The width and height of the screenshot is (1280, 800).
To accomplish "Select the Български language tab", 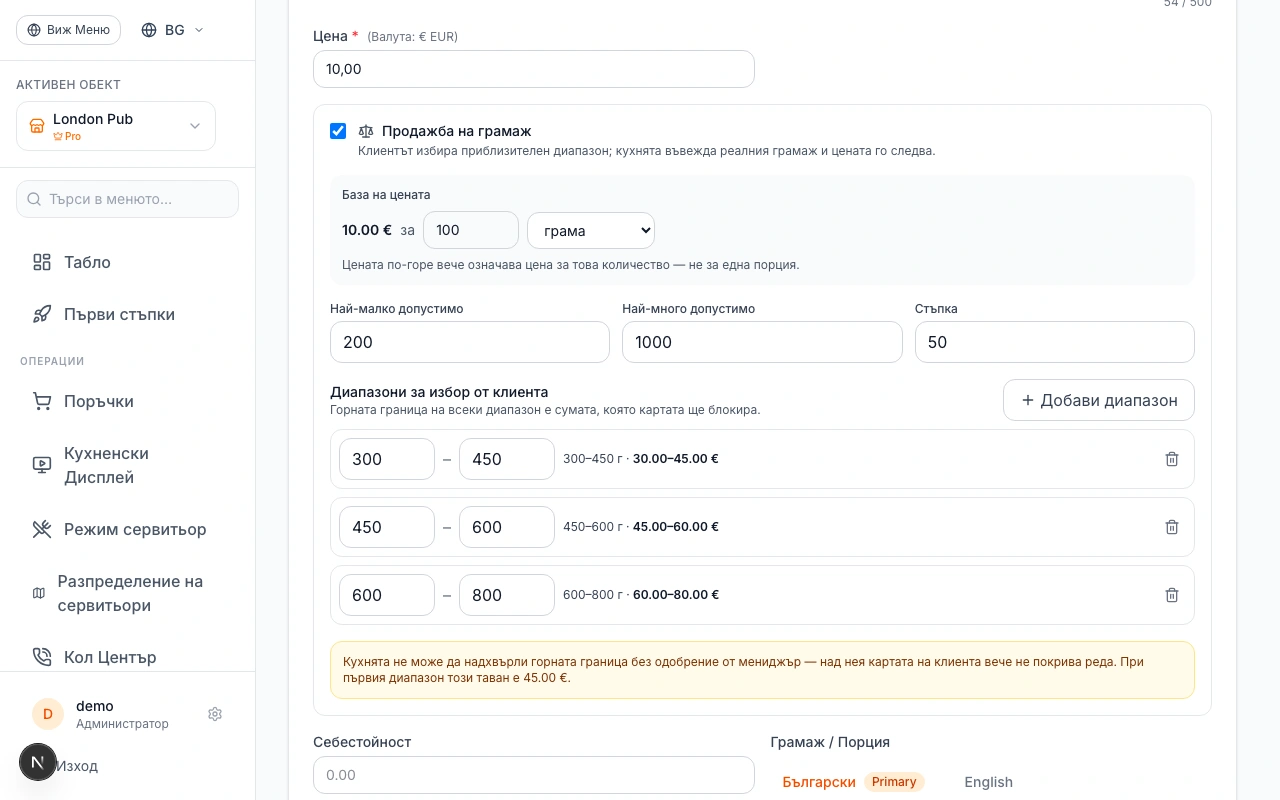I will 853,782.
